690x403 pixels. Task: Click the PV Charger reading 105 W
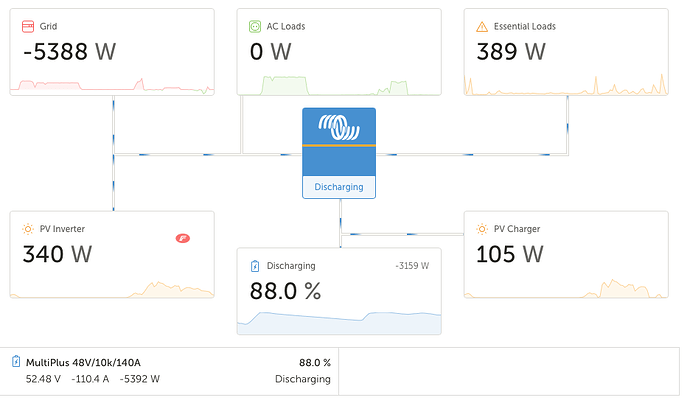tap(510, 254)
